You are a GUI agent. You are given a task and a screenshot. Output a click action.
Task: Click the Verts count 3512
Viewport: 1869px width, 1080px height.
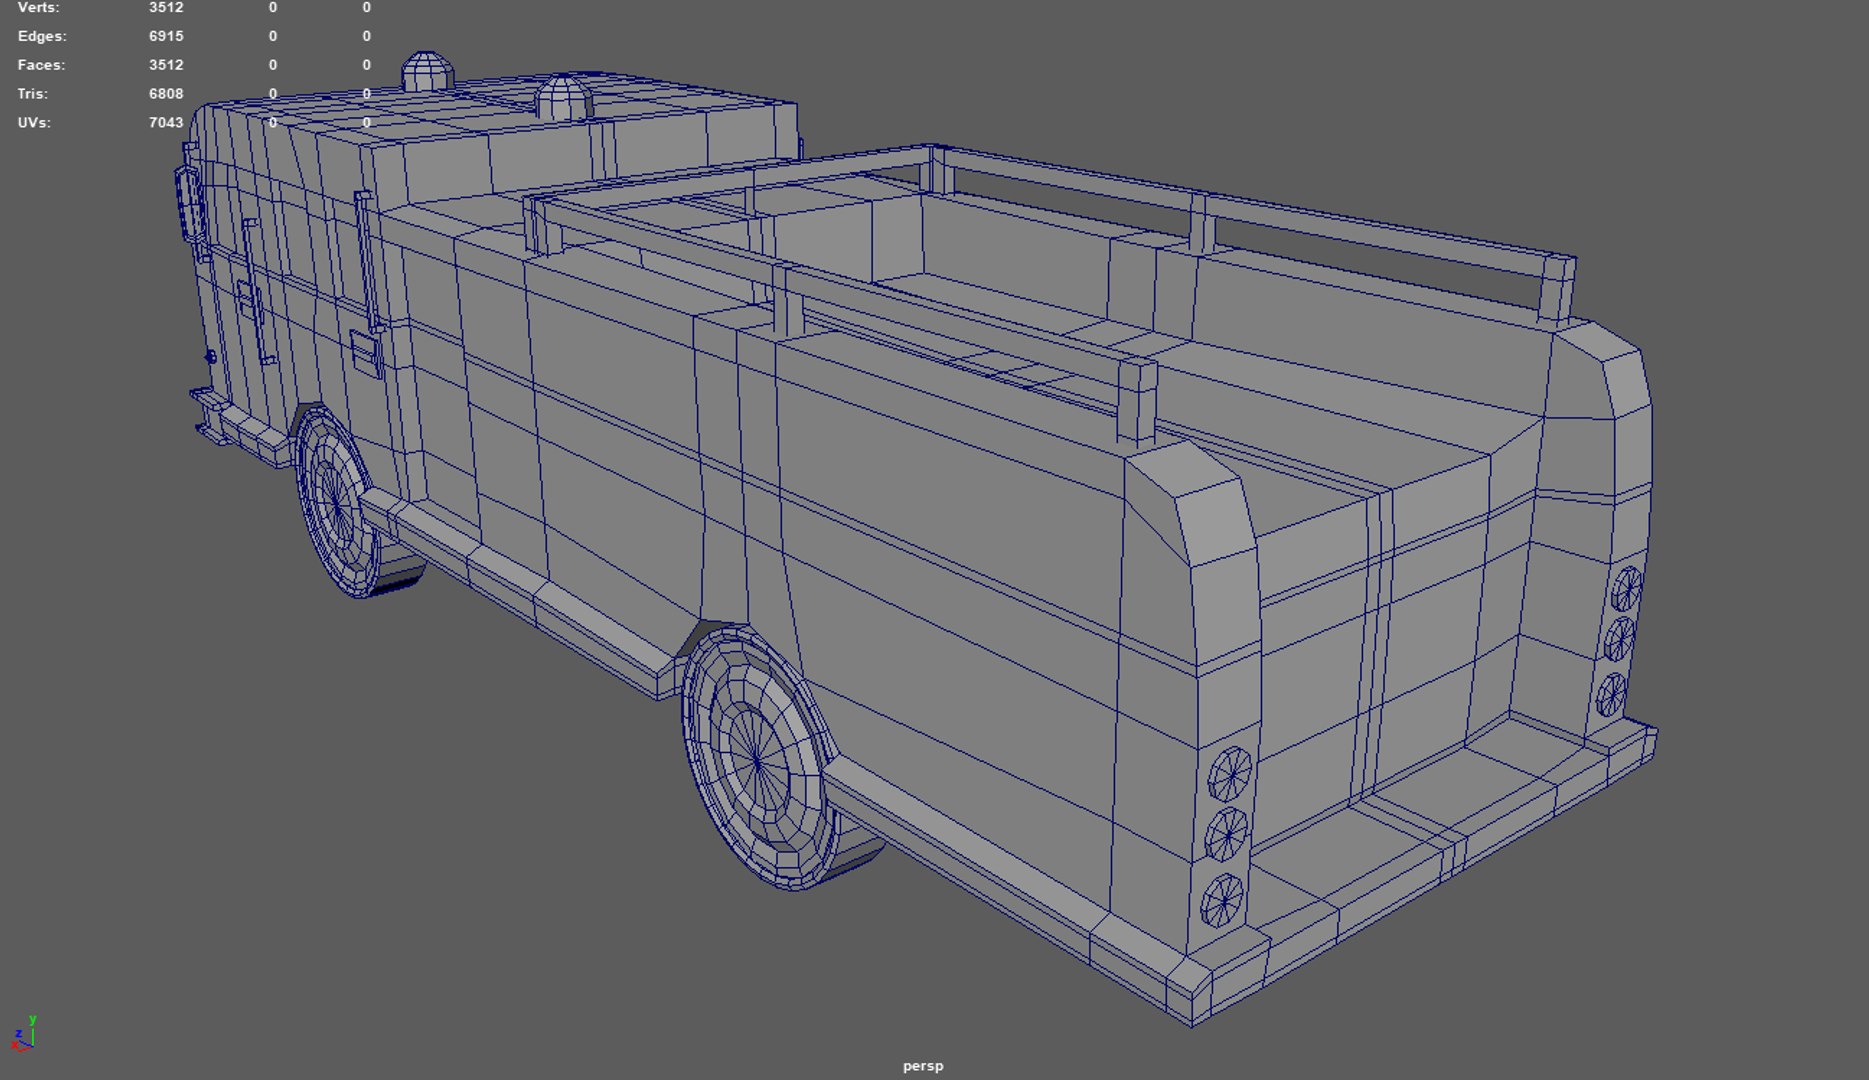tap(166, 7)
